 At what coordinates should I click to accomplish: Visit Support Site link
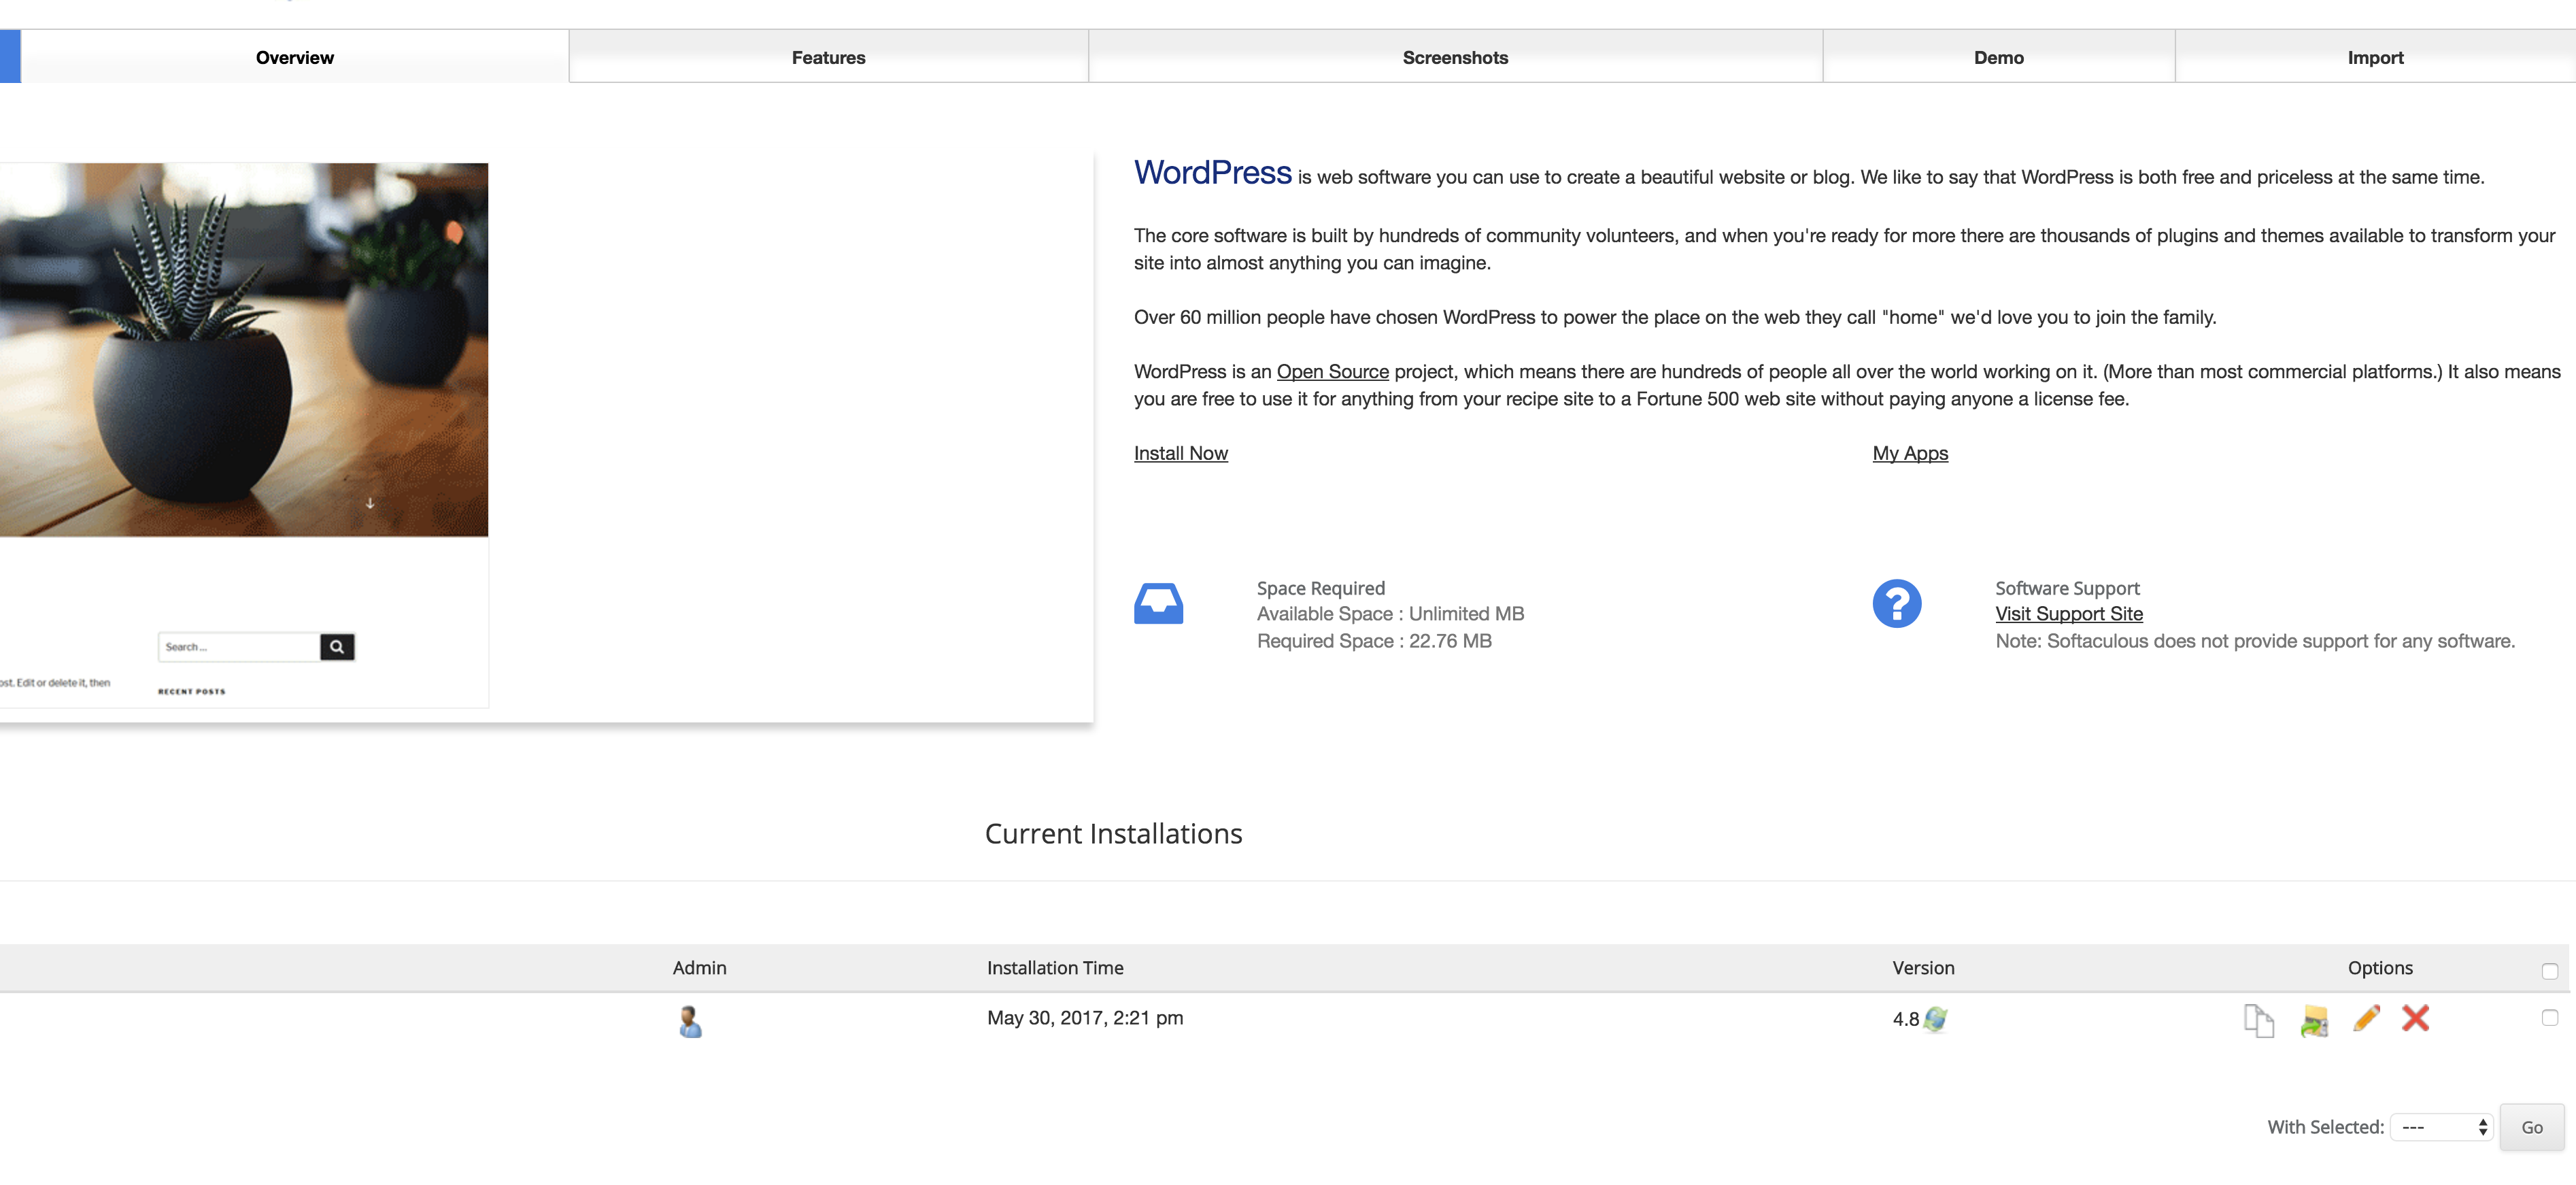(2068, 614)
